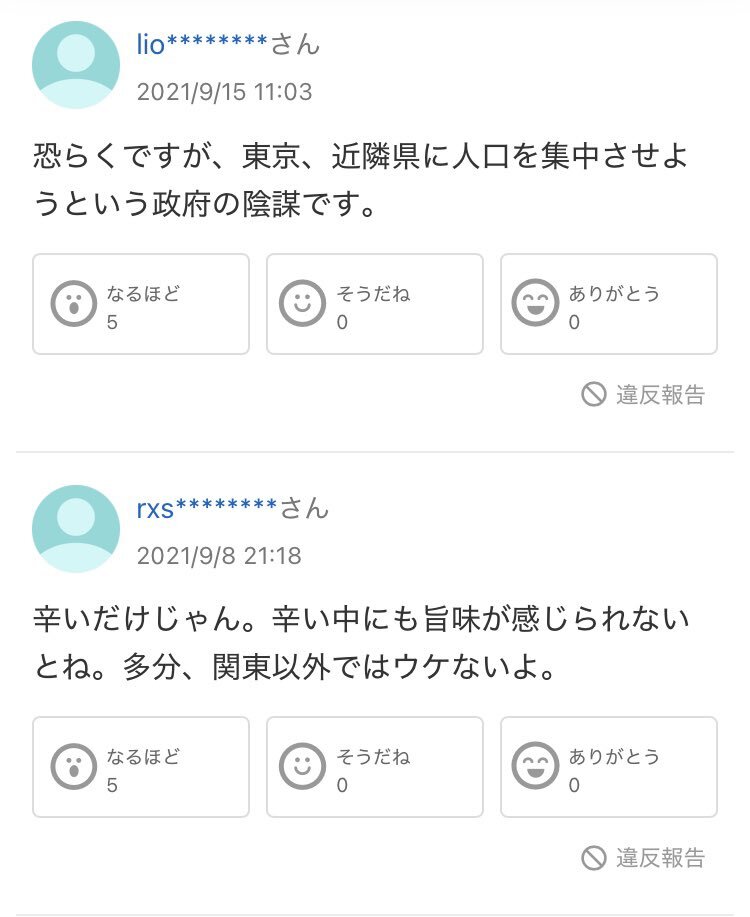750x917 pixels.
Task: Click the surprised face icon in lio's answer
Action: click(74, 304)
